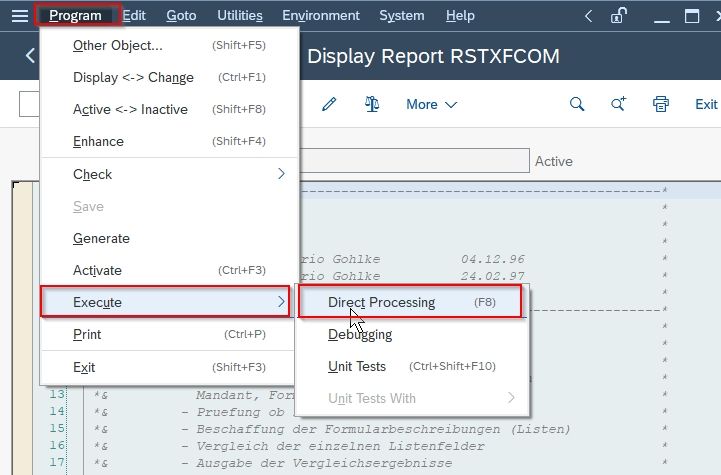Screen dimensions: 721x475
Task: Select Unit Tests in Execute submenu
Action: click(412, 366)
